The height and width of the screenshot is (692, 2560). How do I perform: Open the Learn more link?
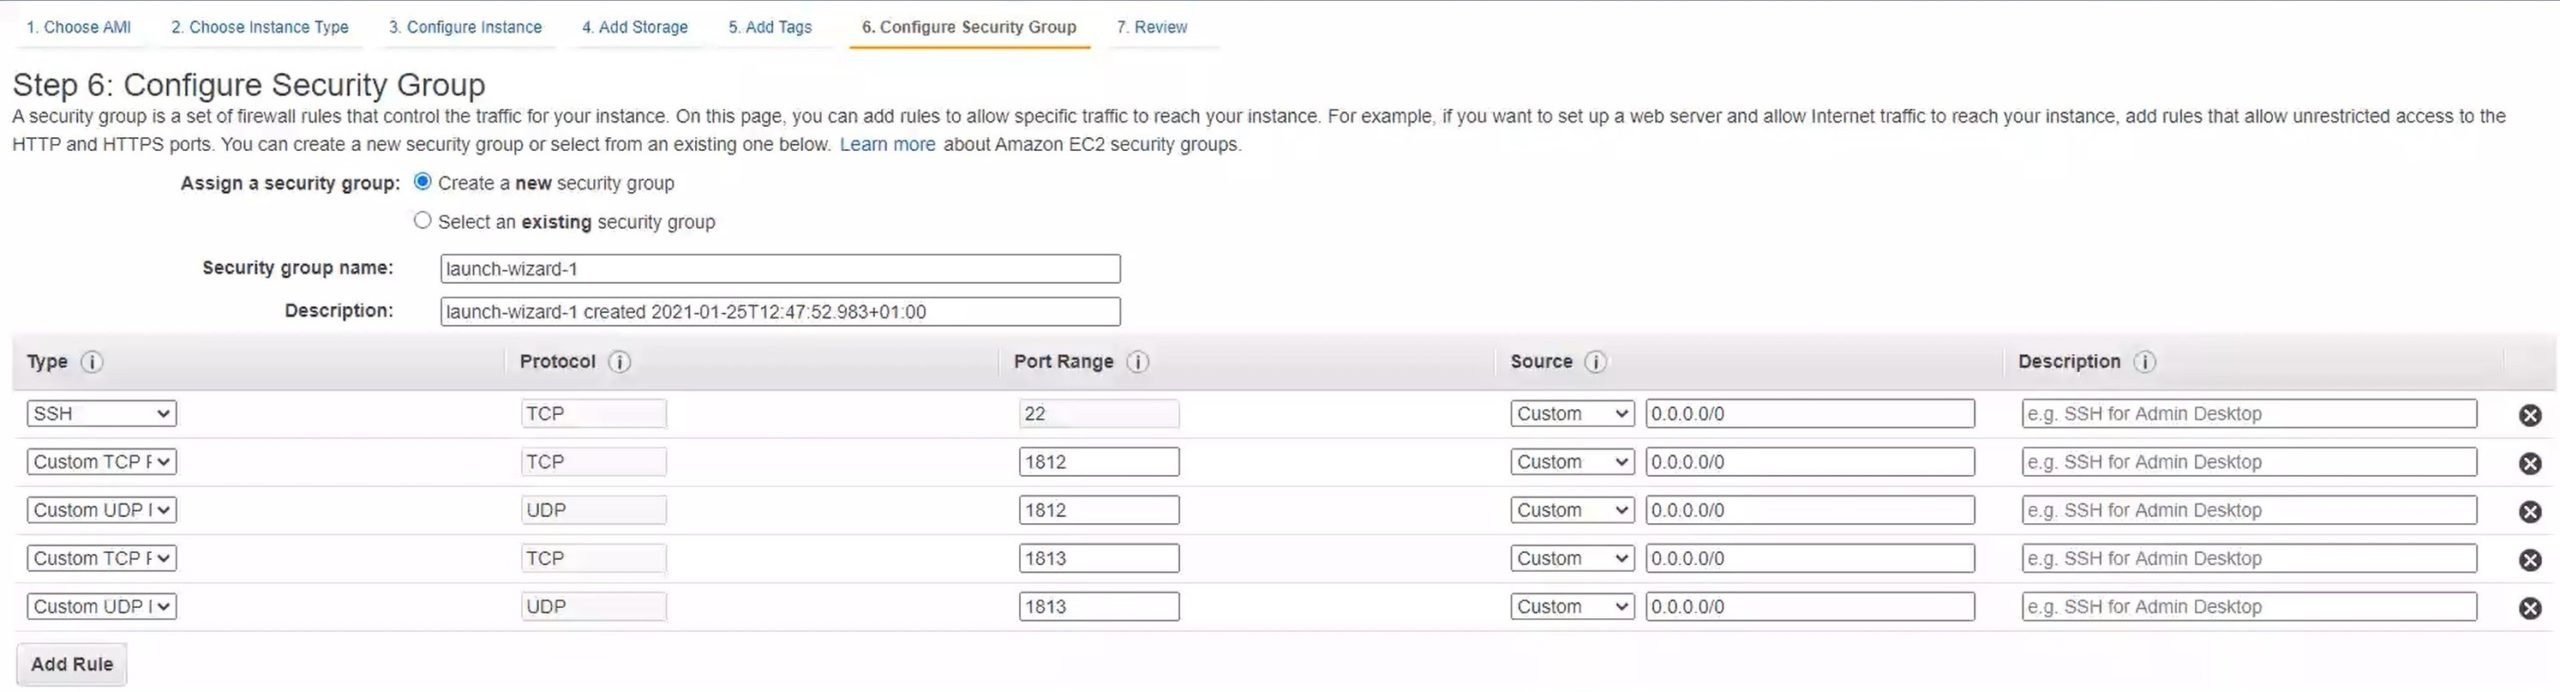coord(887,144)
